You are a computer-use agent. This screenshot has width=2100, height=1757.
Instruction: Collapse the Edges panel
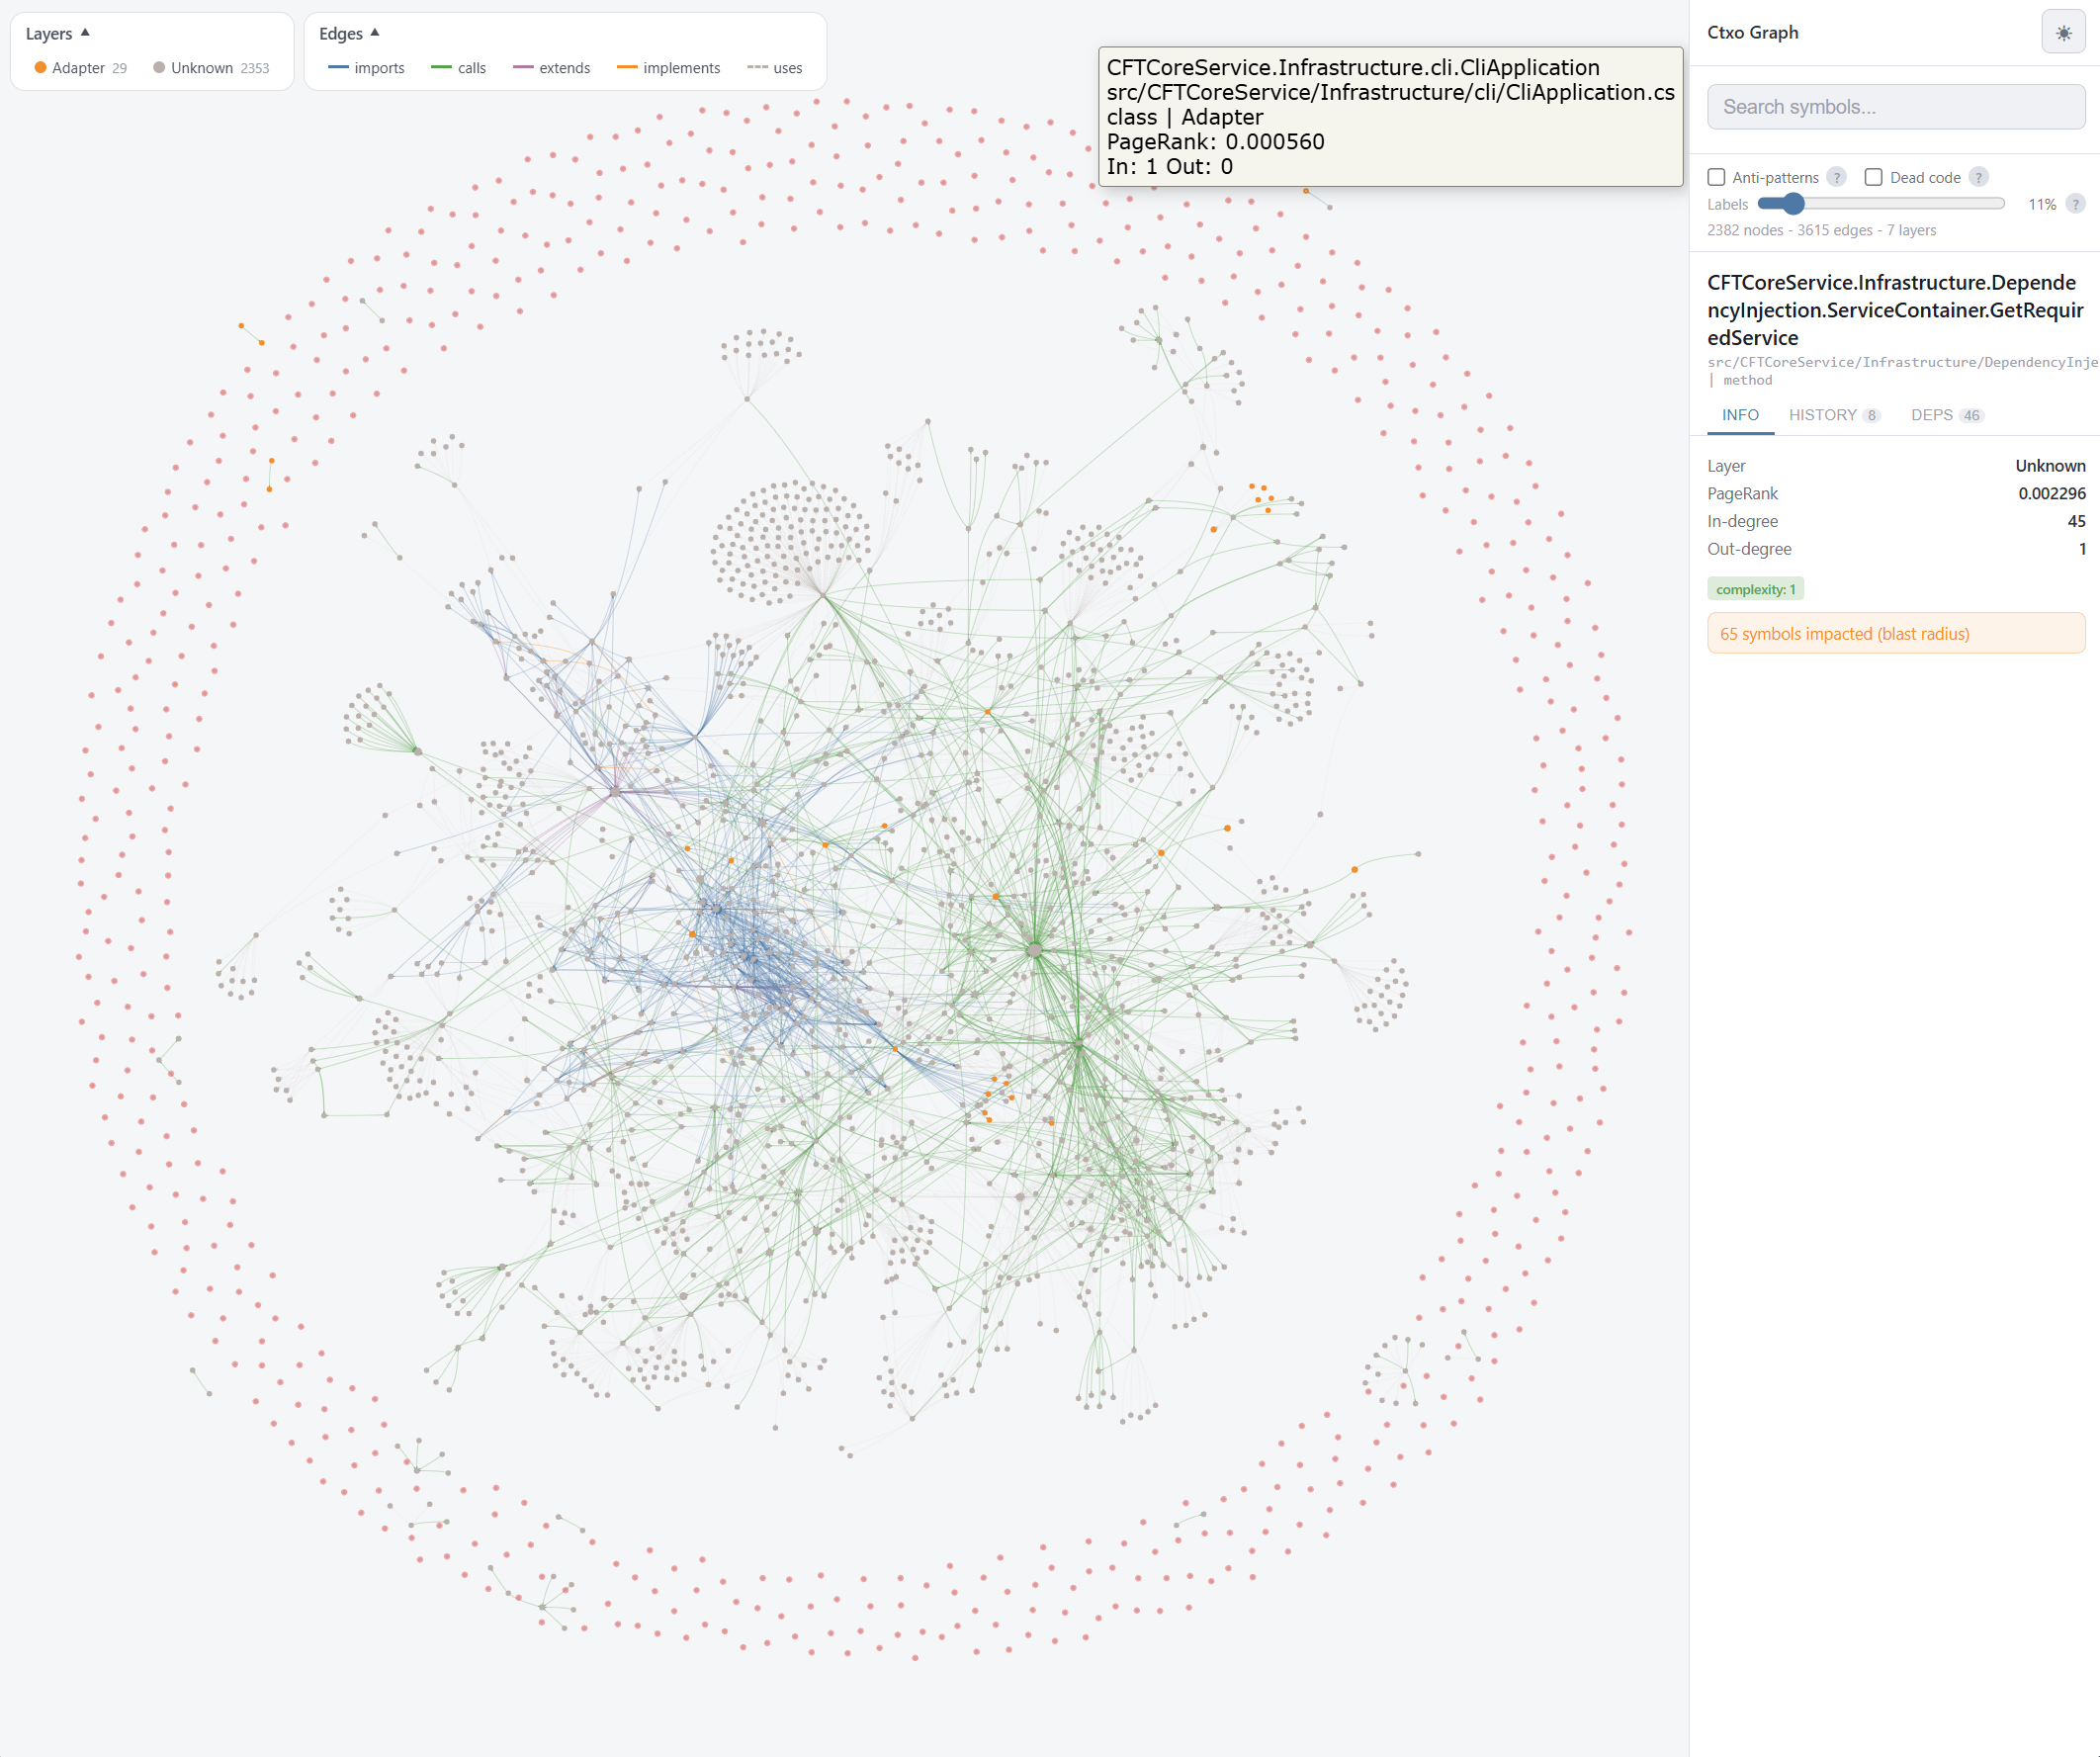[375, 32]
